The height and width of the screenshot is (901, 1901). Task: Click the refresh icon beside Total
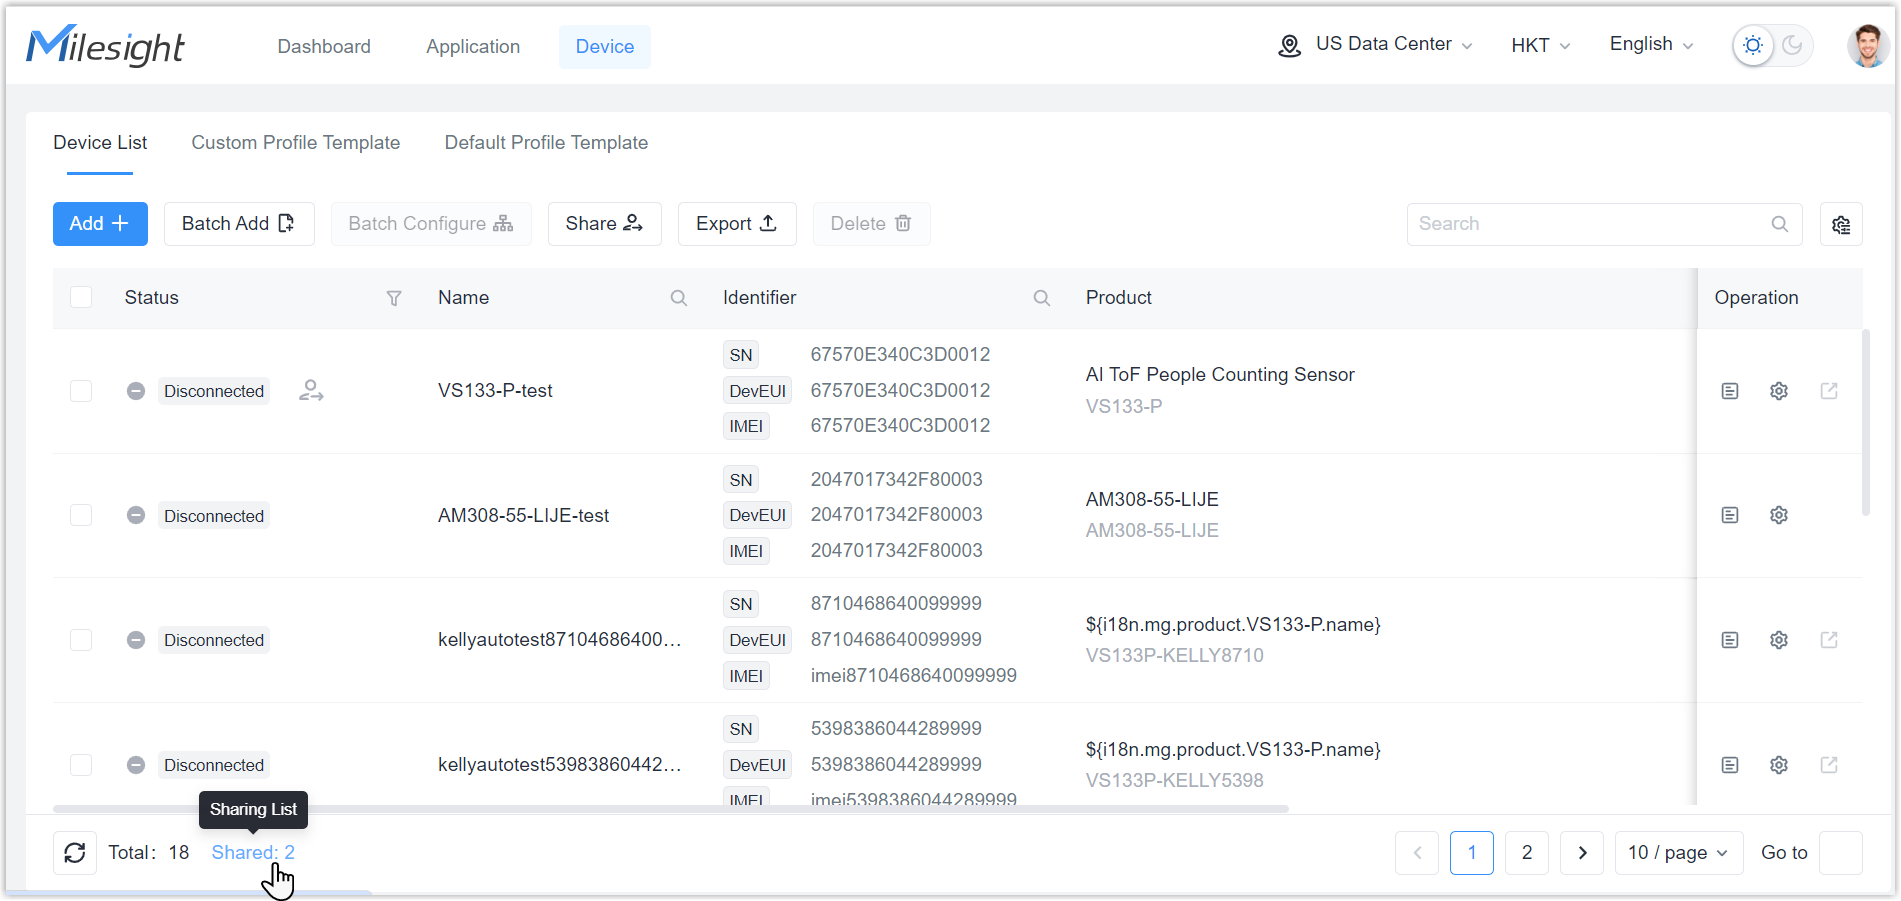(x=75, y=853)
